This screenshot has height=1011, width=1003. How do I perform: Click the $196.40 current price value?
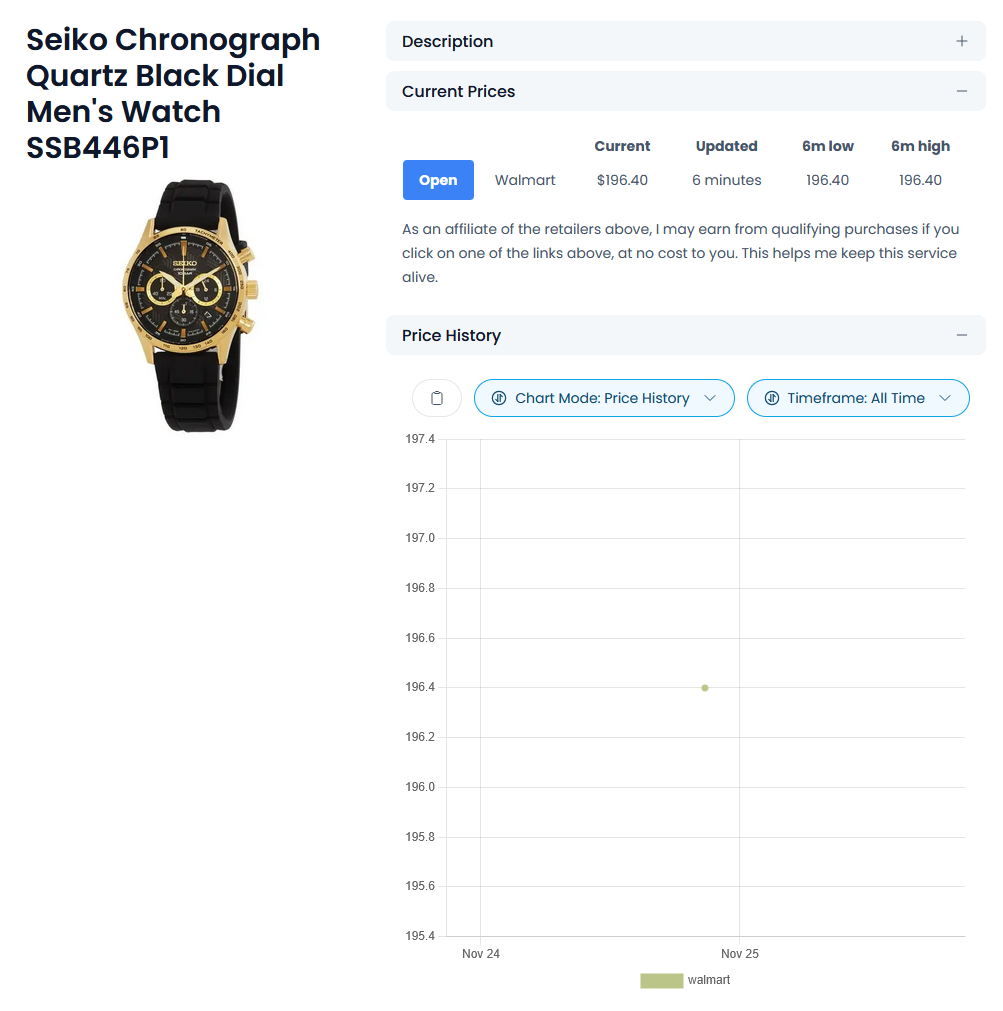622,180
